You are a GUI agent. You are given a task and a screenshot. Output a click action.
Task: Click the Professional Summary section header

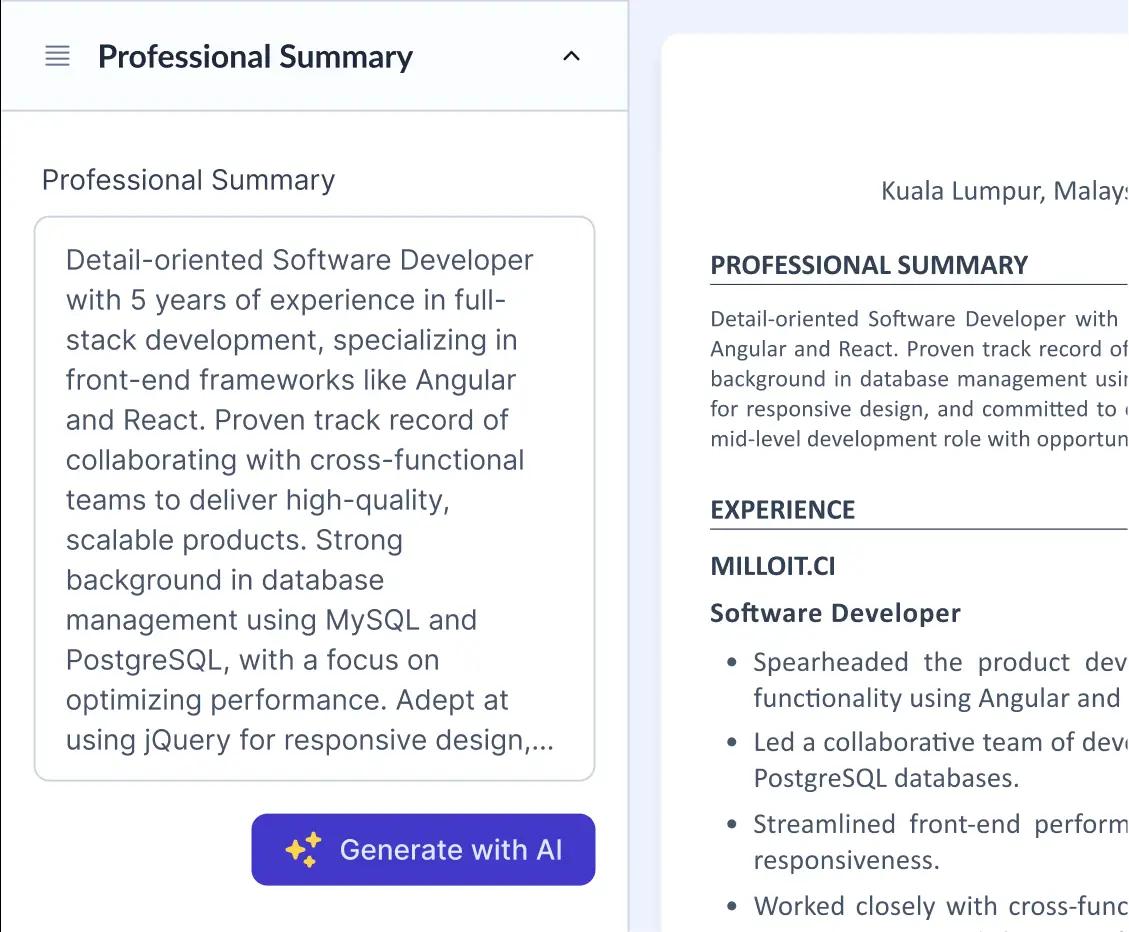(x=255, y=57)
